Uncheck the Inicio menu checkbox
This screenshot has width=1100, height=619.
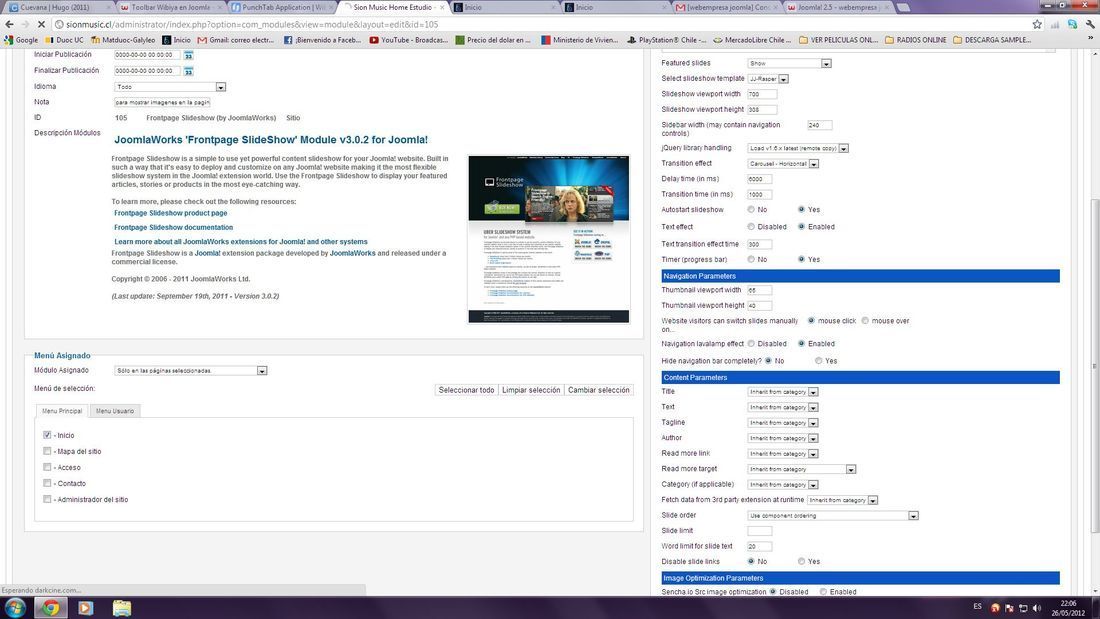pos(47,435)
